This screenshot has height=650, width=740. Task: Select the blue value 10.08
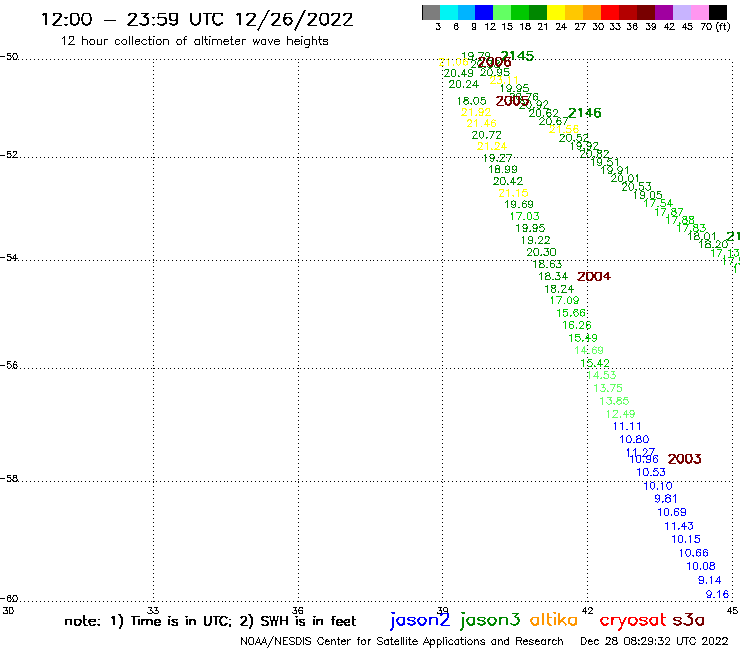701,566
